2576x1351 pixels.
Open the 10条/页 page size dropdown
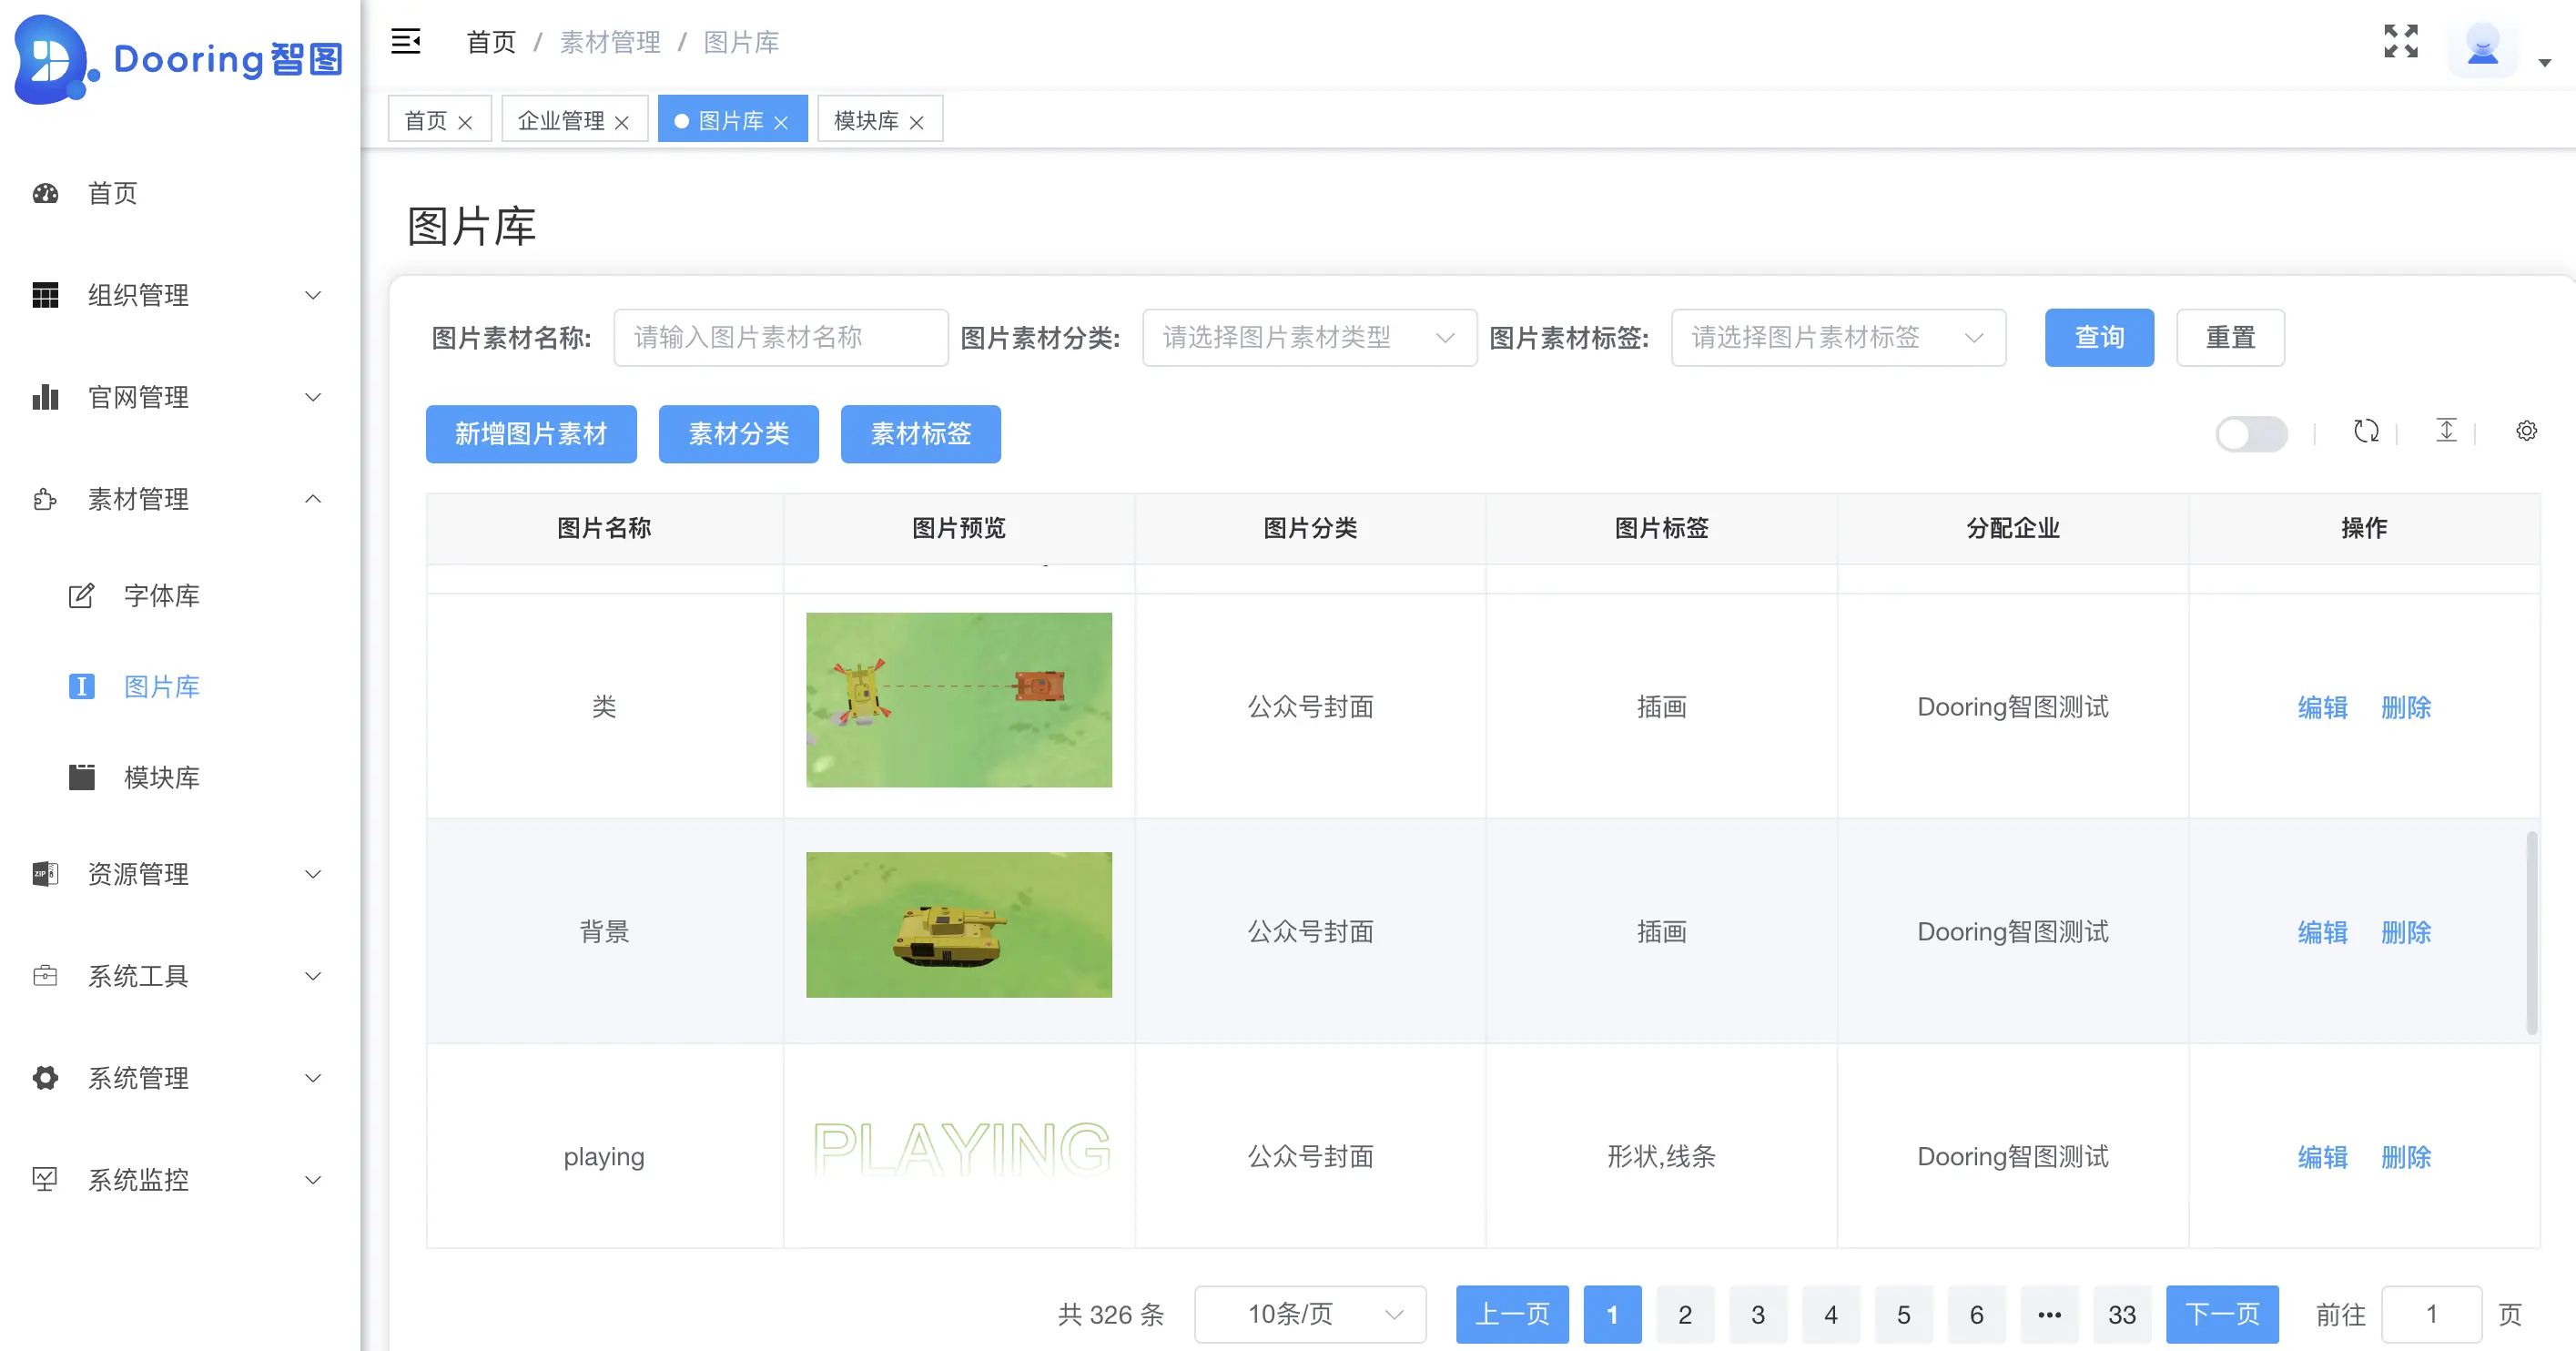(x=1309, y=1314)
